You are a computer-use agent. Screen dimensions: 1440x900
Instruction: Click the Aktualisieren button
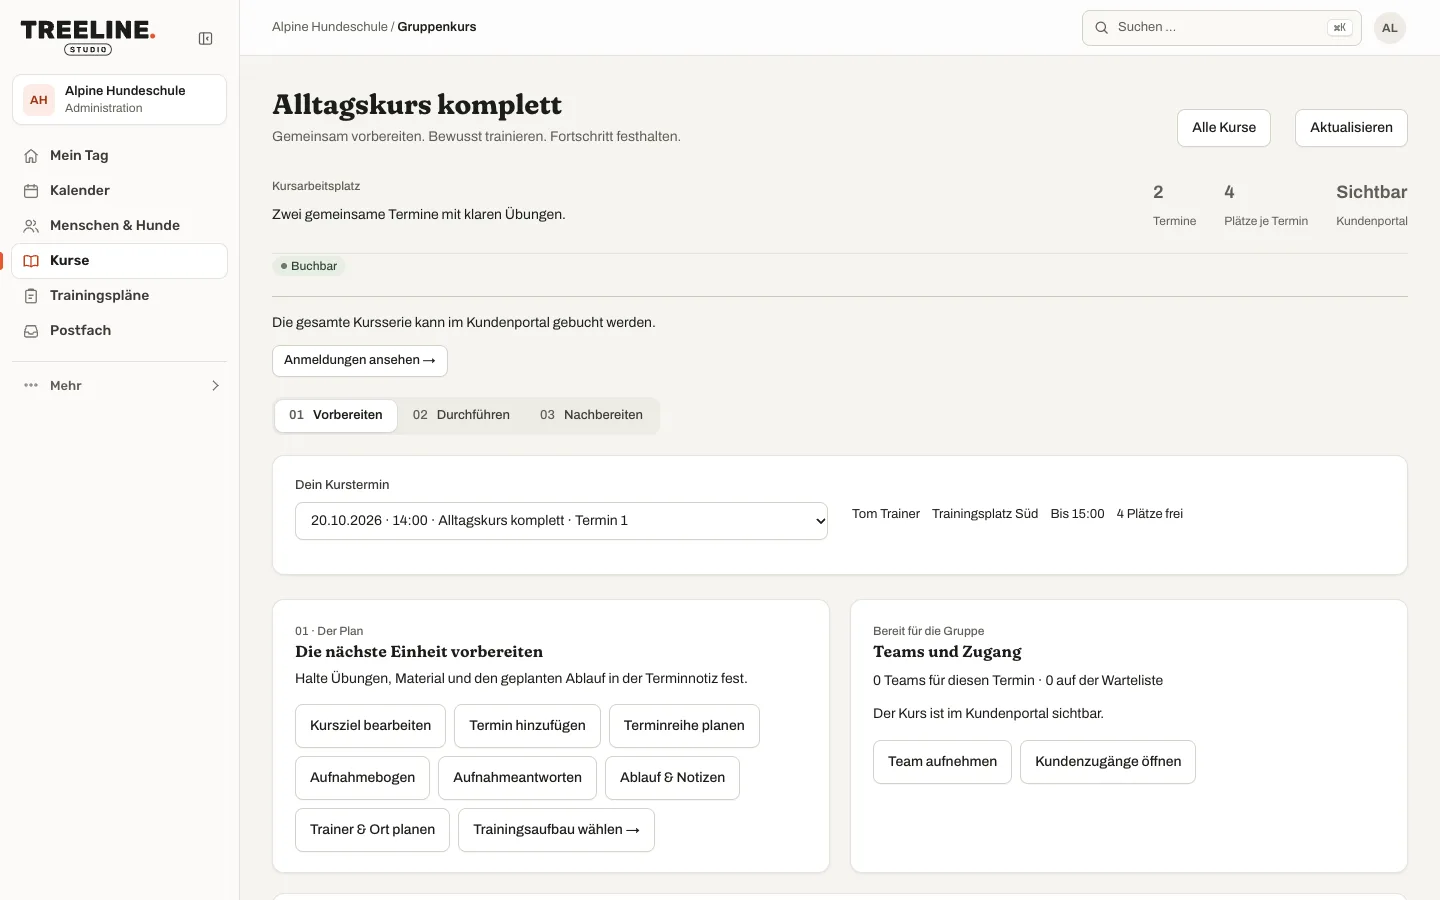tap(1351, 128)
